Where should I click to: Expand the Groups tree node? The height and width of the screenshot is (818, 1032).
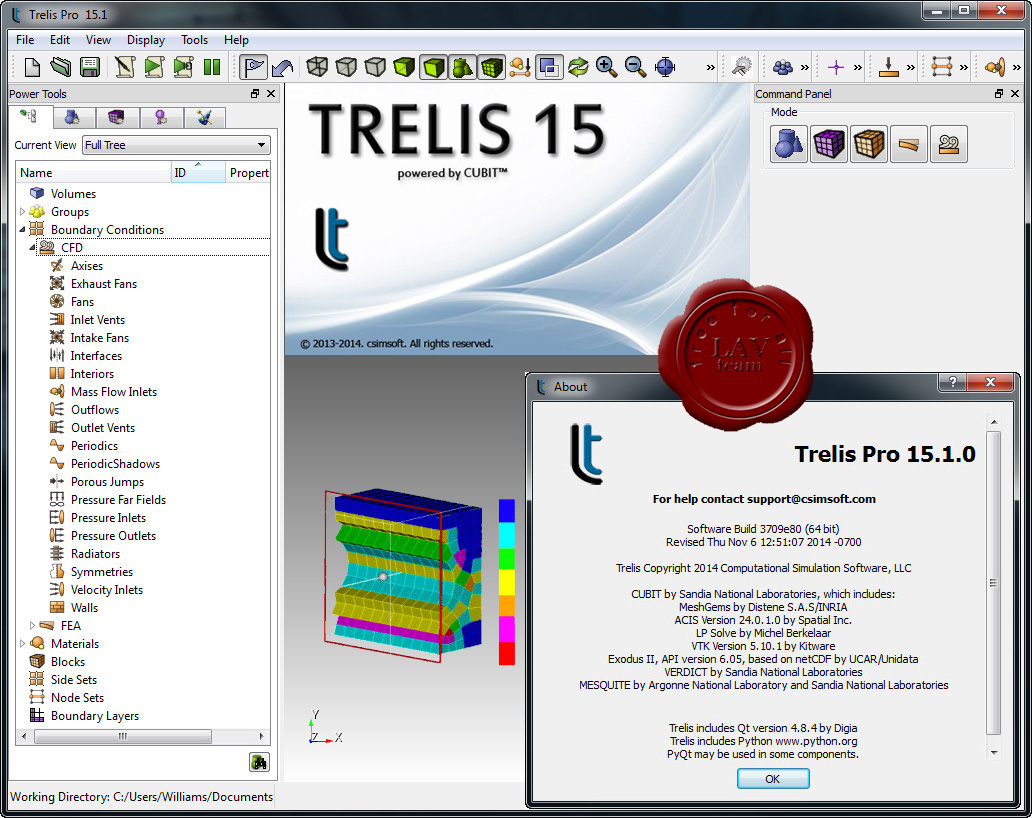tap(22, 212)
